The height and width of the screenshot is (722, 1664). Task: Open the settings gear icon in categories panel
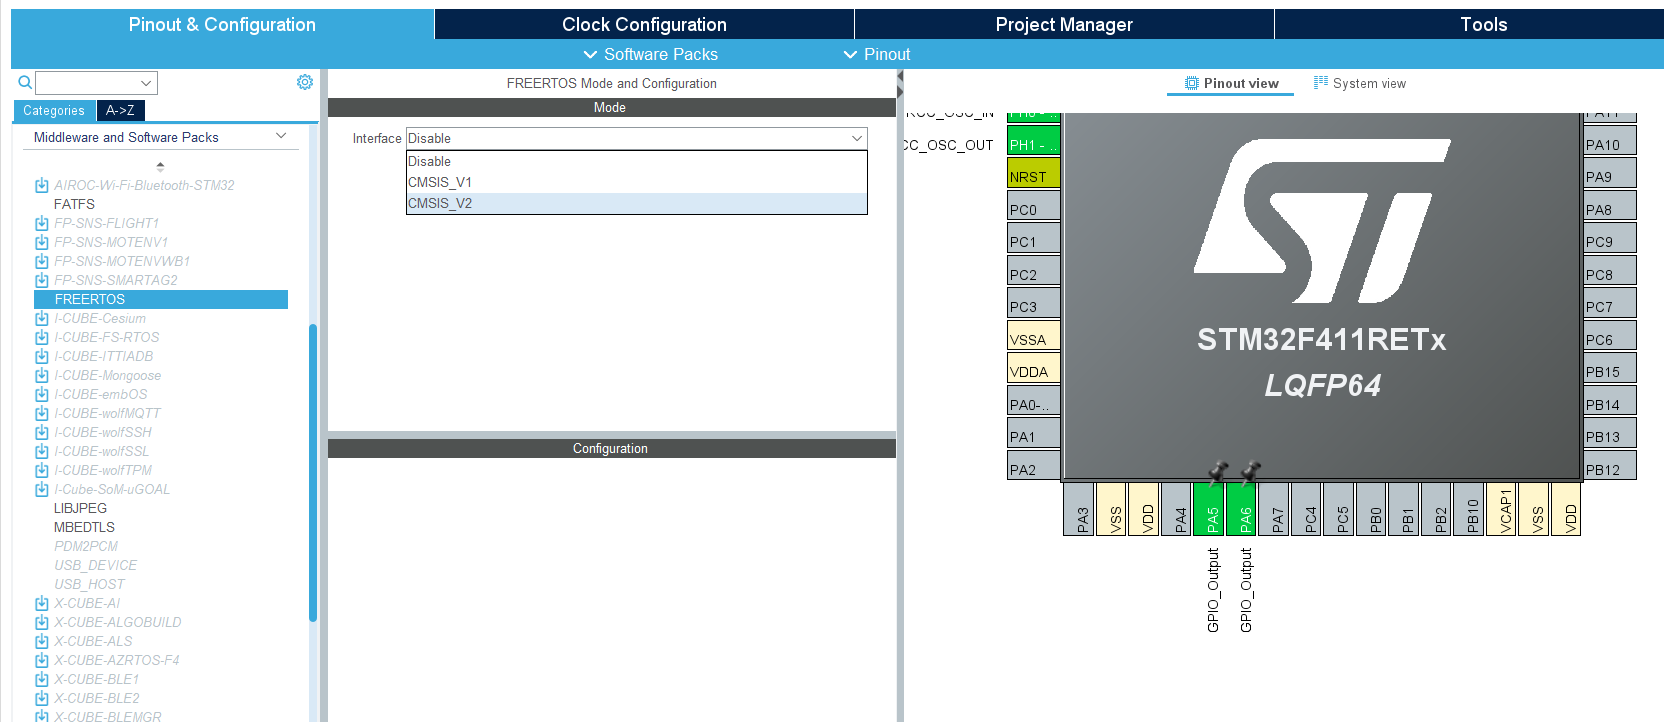305,82
